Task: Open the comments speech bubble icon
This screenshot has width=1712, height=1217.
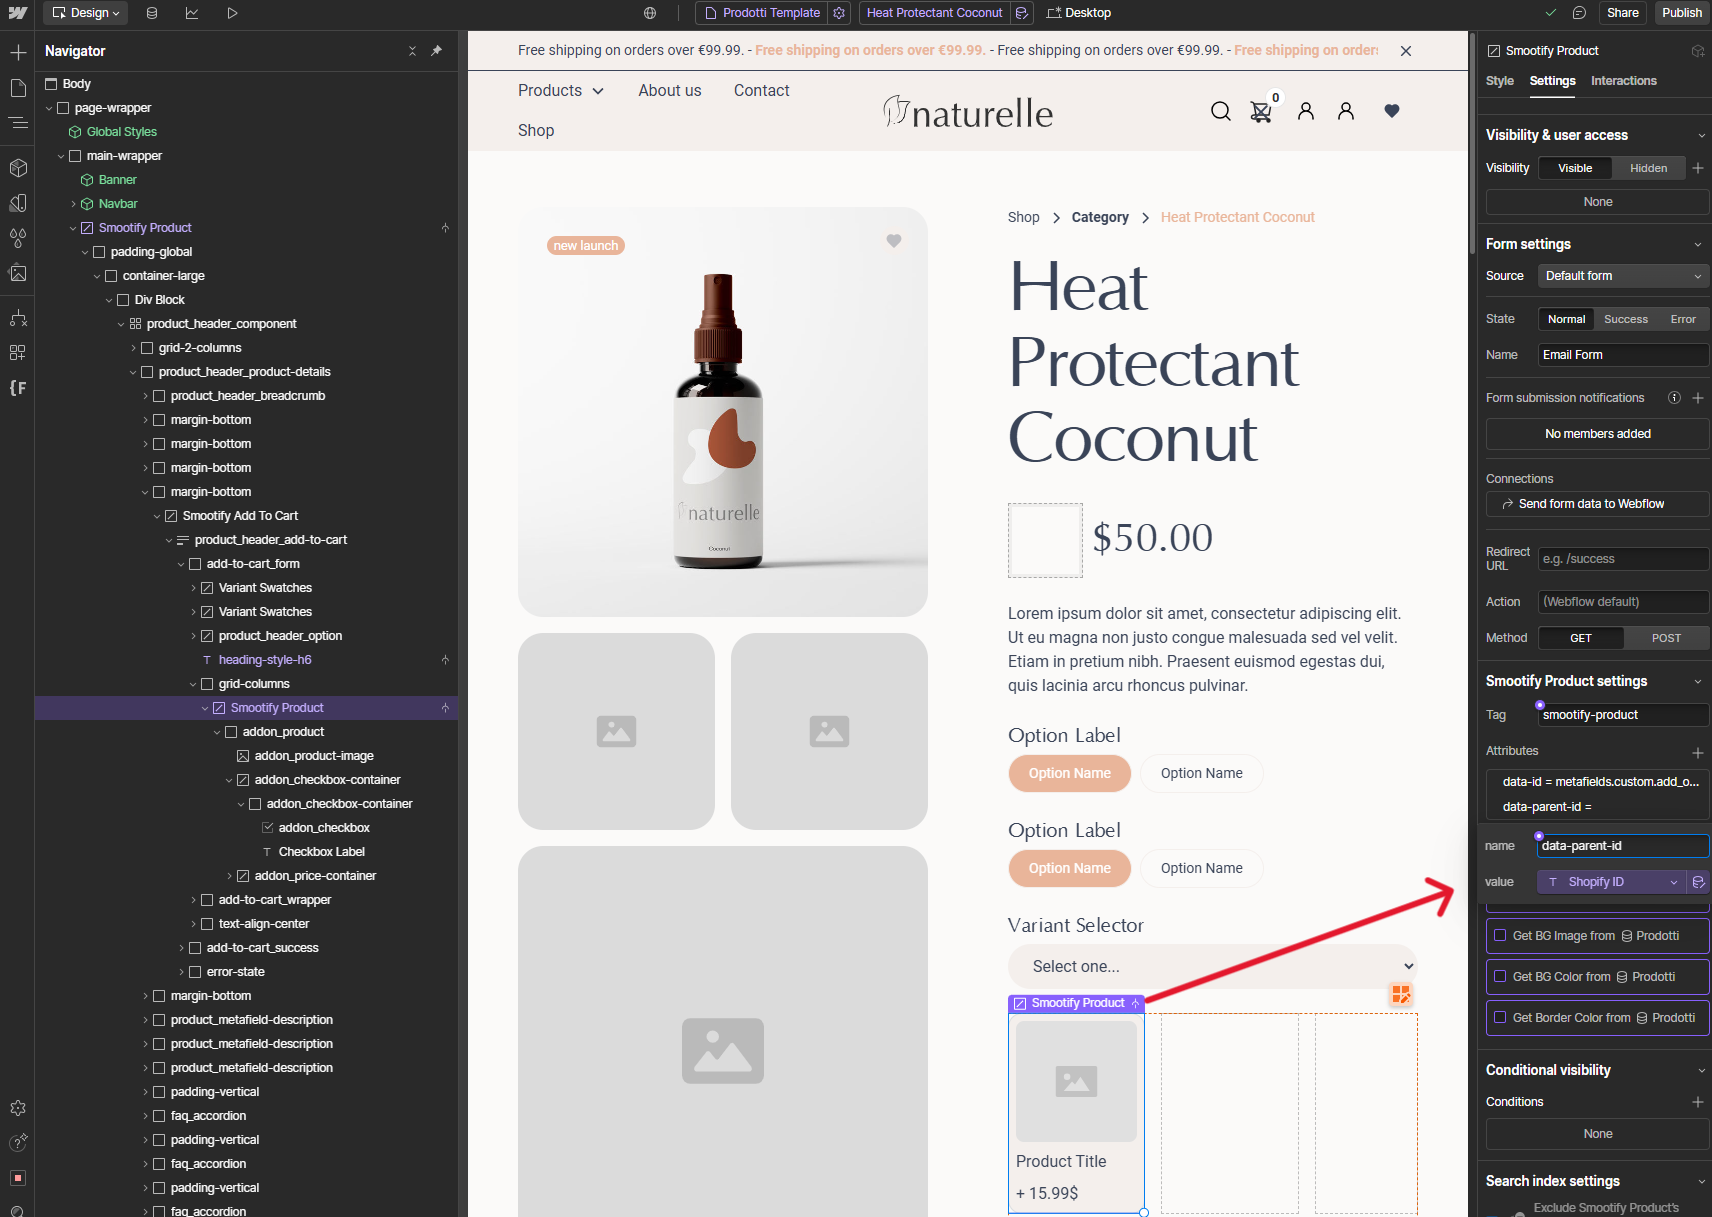Action: click(1579, 13)
